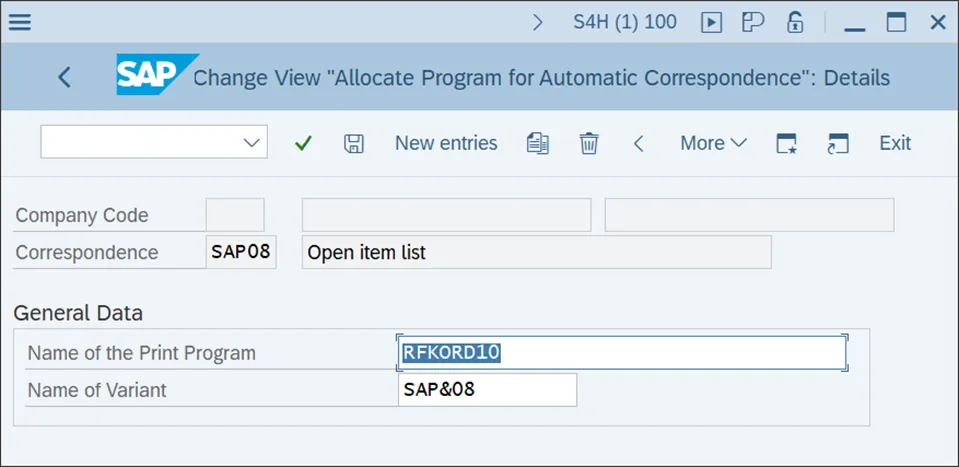Click the Name of the Print Program field
The height and width of the screenshot is (467, 959).
pos(622,352)
